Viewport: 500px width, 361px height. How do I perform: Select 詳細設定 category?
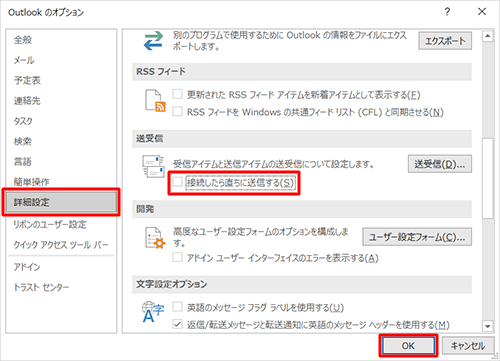(x=61, y=202)
